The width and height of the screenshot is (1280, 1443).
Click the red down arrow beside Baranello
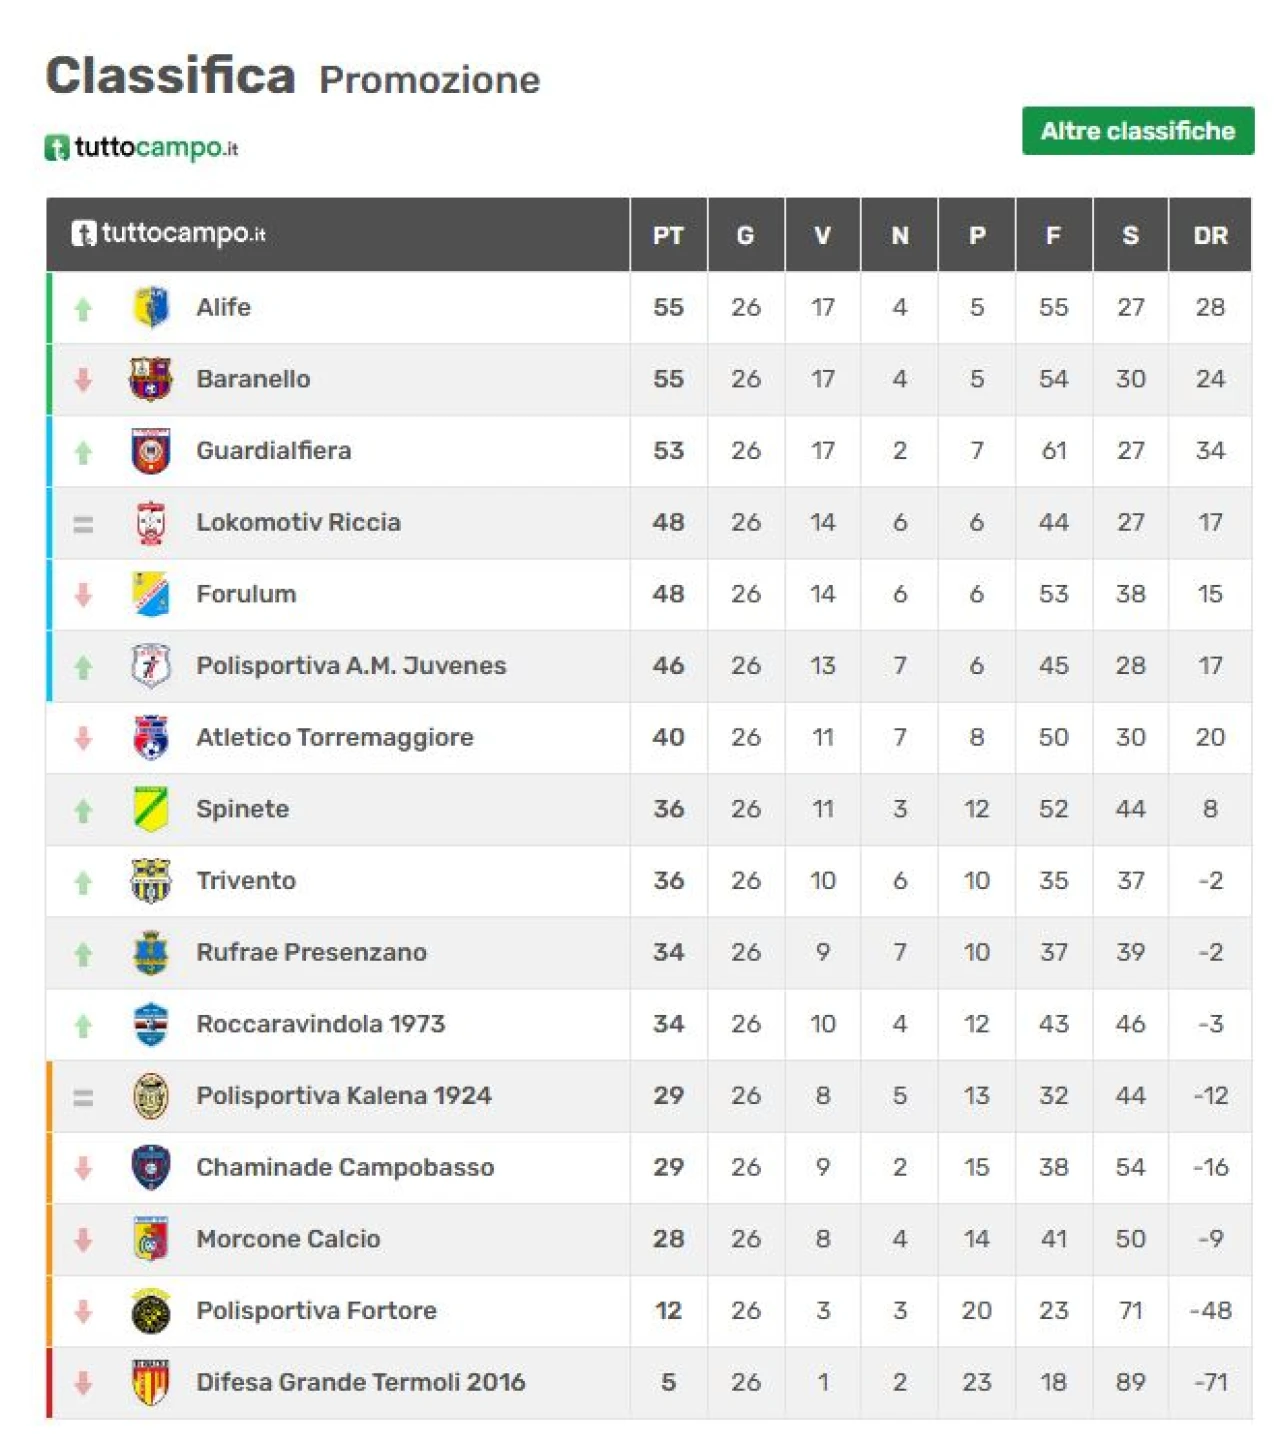(x=83, y=379)
